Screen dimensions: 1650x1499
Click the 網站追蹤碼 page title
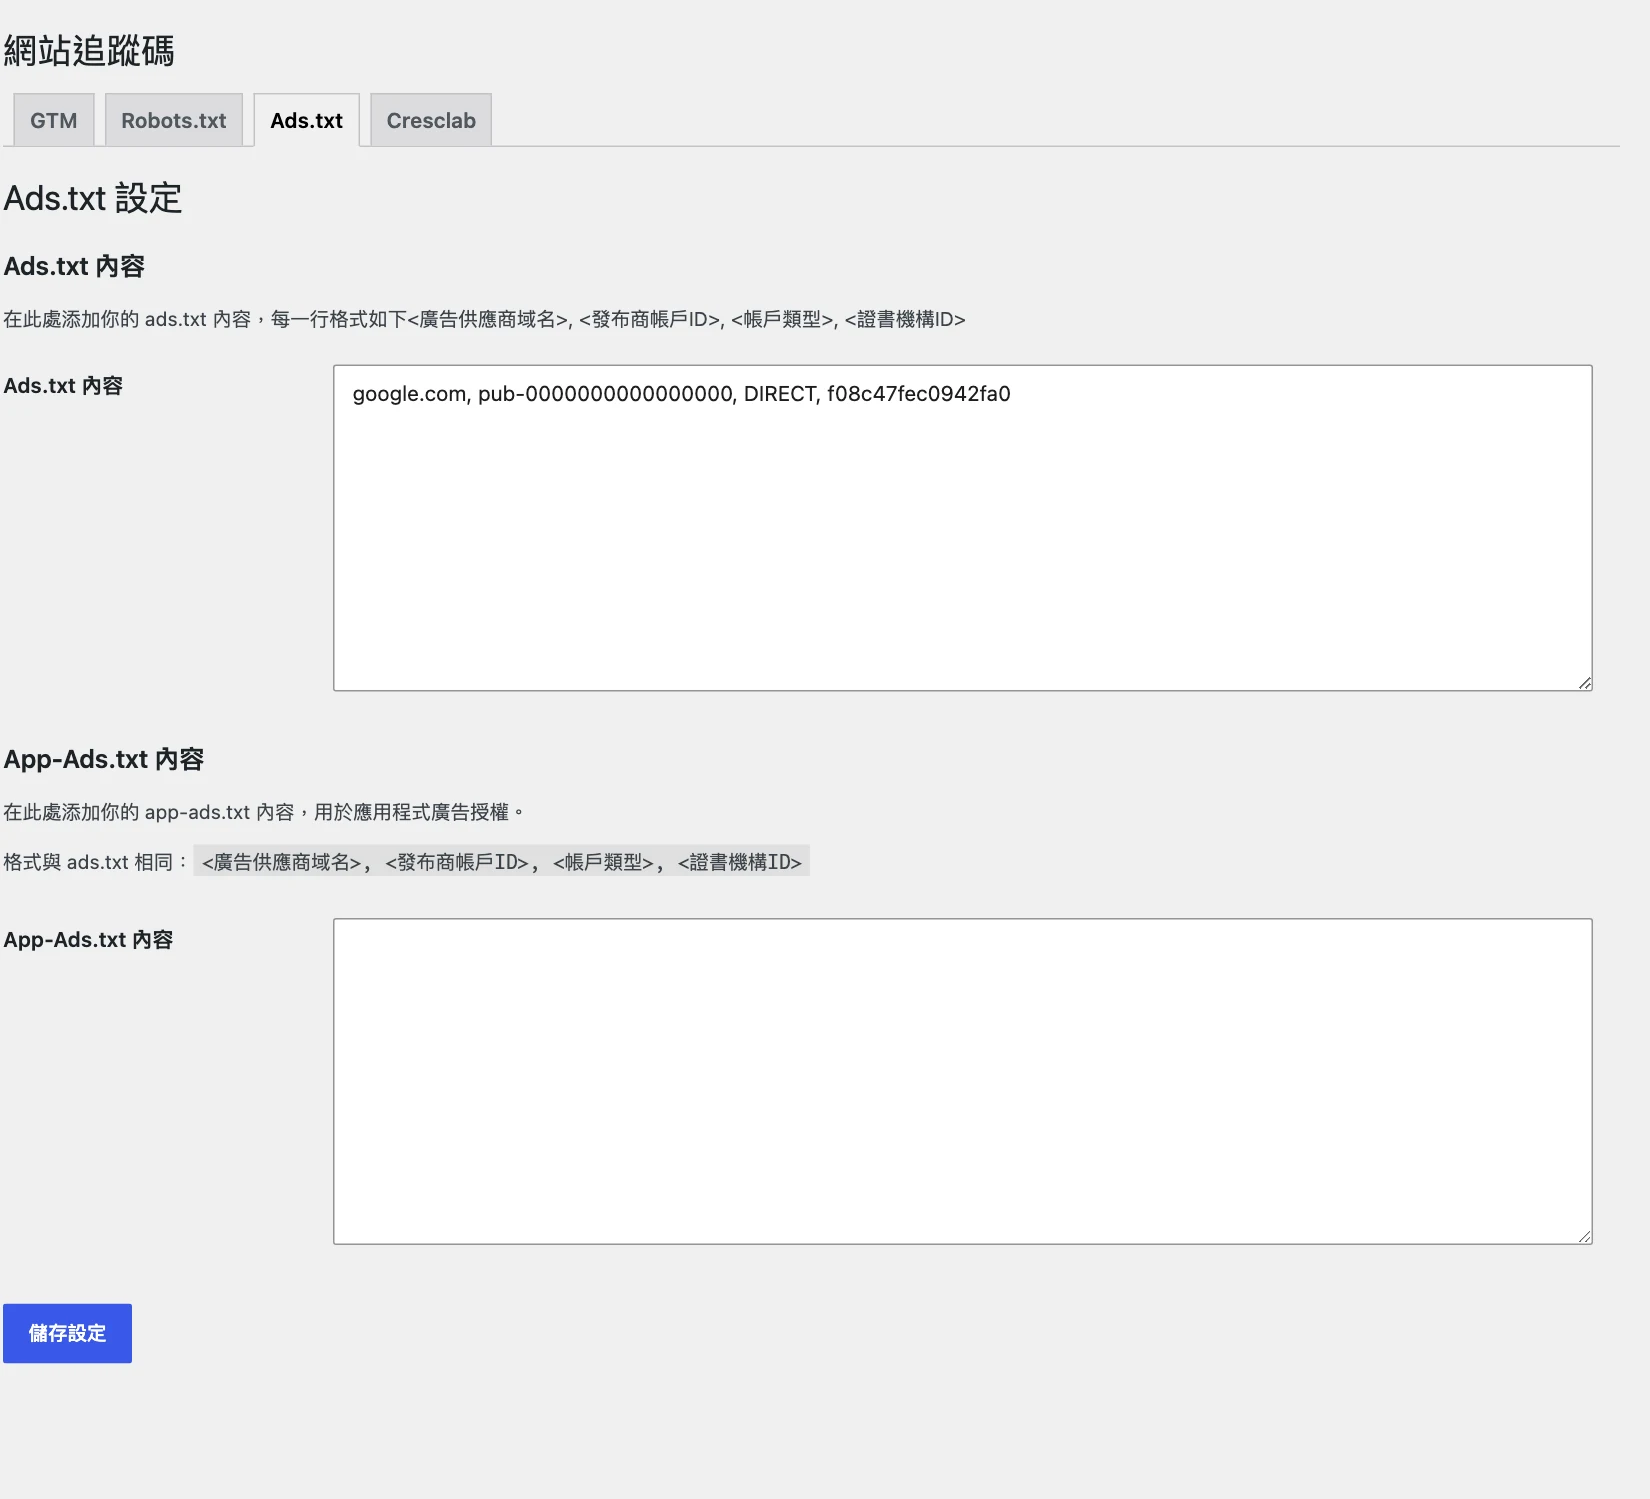[89, 50]
